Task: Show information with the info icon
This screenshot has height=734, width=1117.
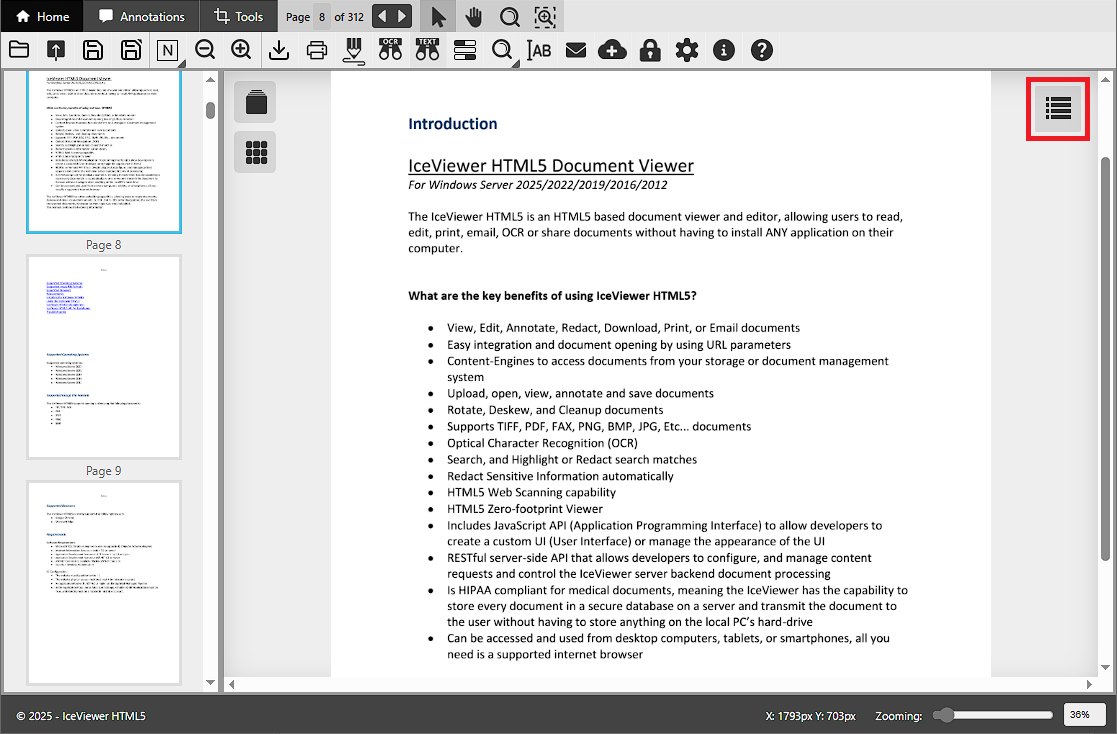Action: (724, 50)
